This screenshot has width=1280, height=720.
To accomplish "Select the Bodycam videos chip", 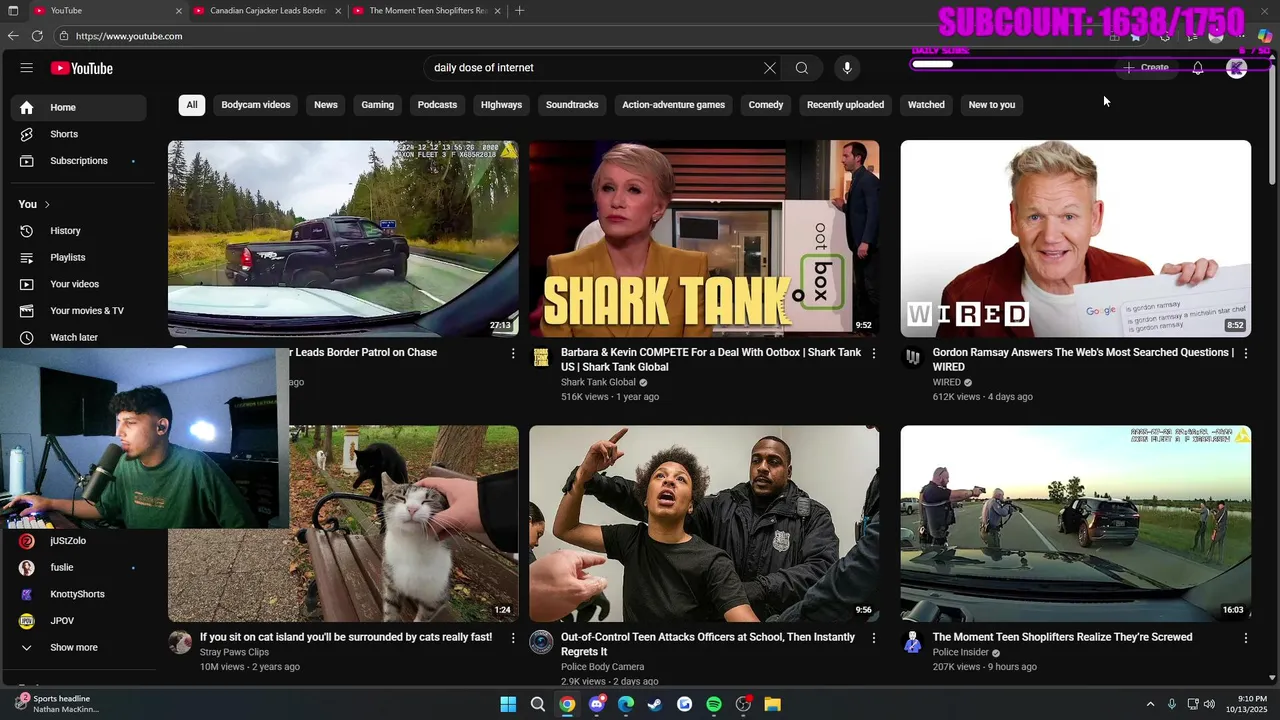I will coord(256,105).
